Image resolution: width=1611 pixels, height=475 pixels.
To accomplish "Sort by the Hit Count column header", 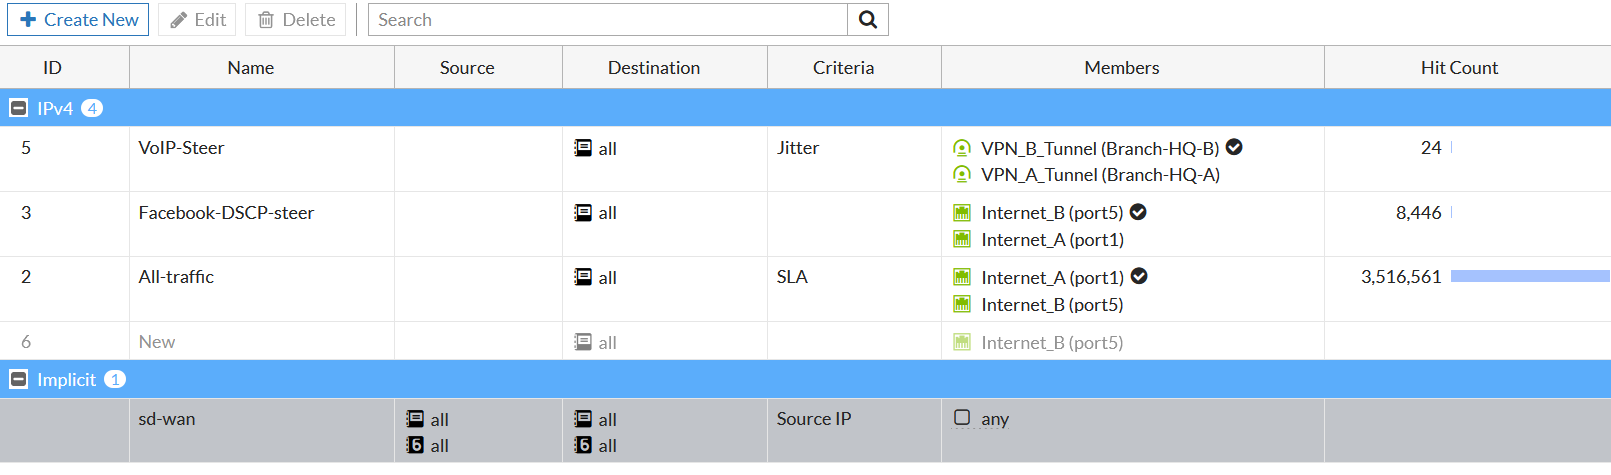I will 1459,67.
